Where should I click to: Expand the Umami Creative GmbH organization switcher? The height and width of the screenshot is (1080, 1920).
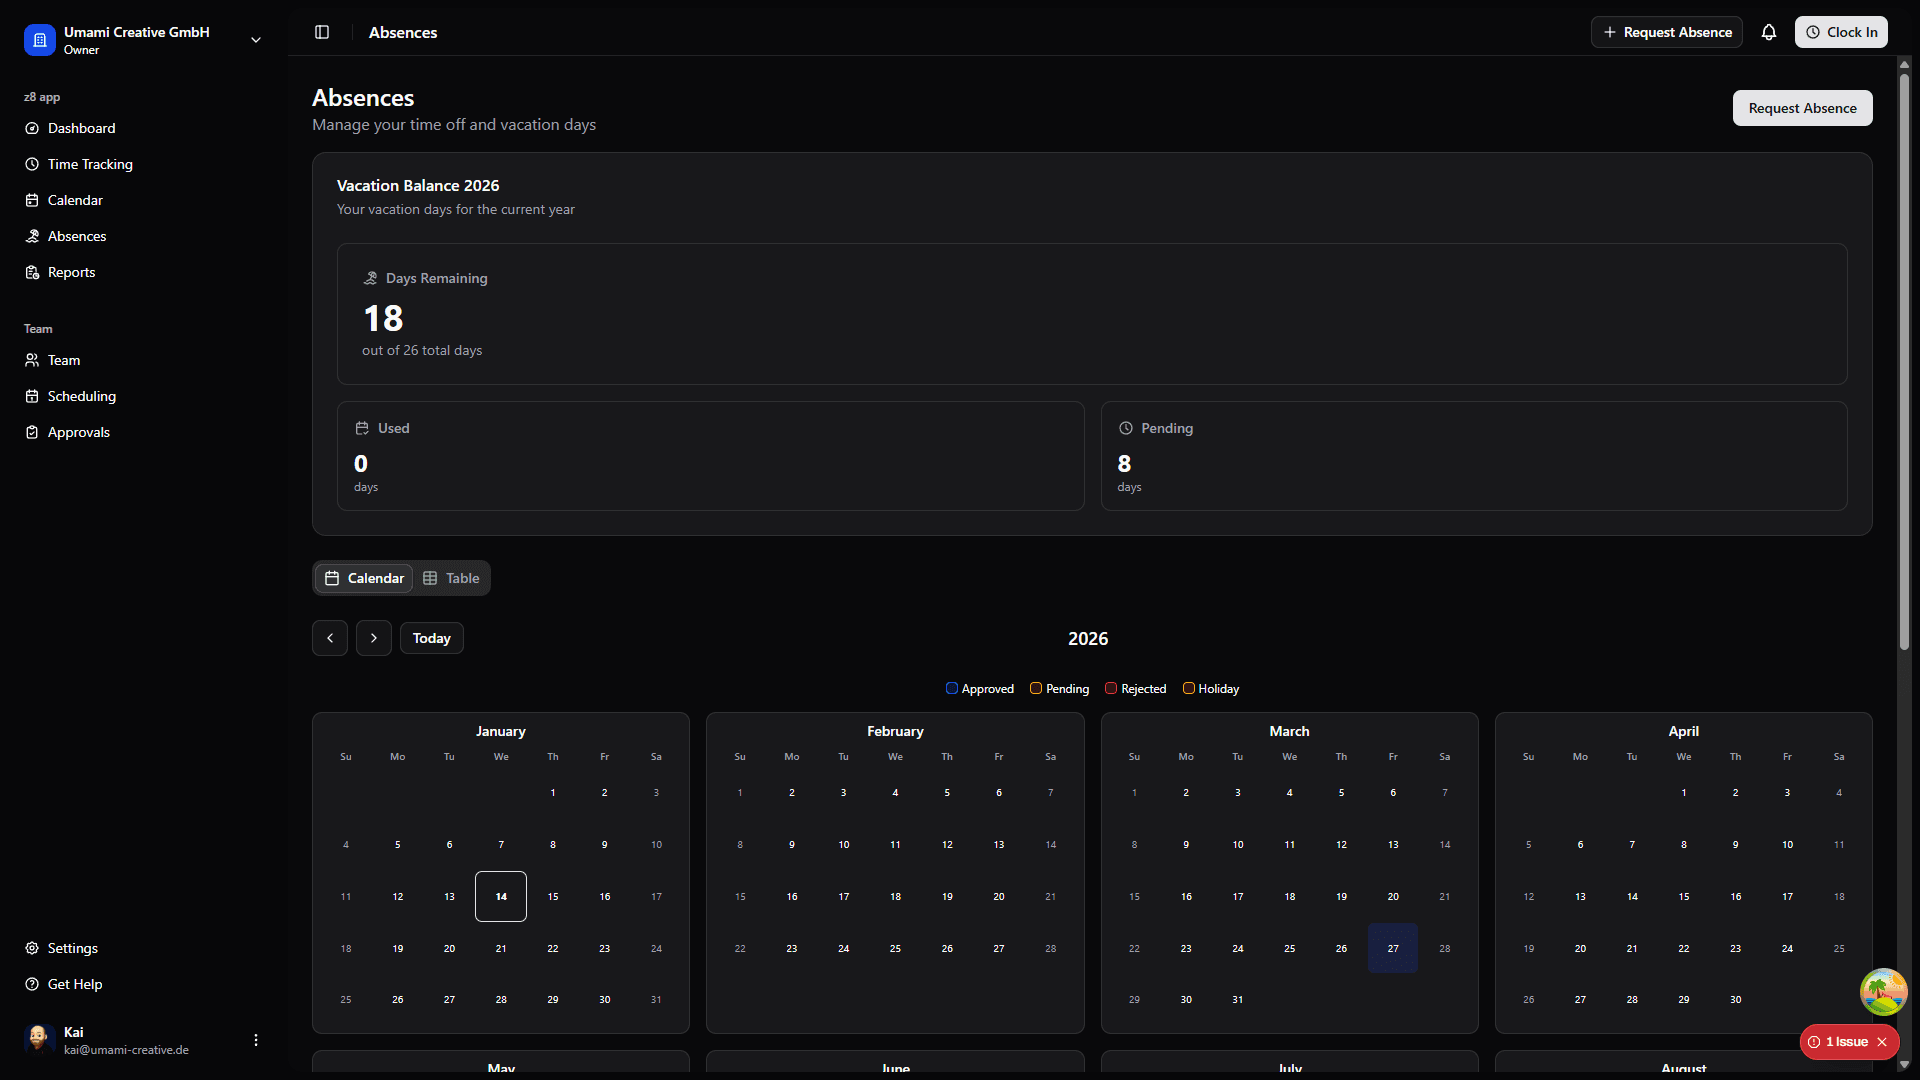256,40
